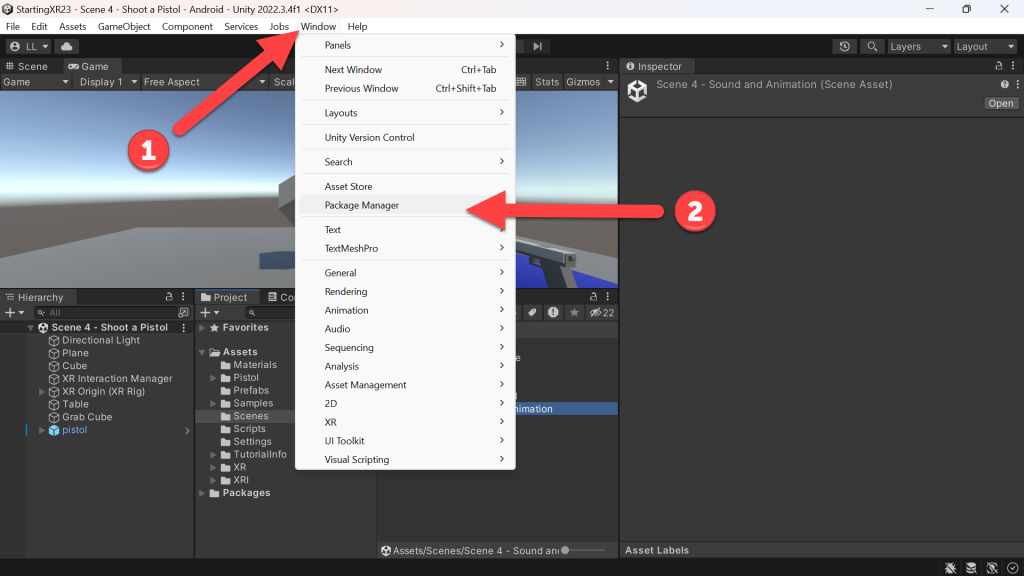This screenshot has width=1024, height=576.
Task: Open the Scene 4 - Shoot a Pistol options dots
Action: click(184, 327)
